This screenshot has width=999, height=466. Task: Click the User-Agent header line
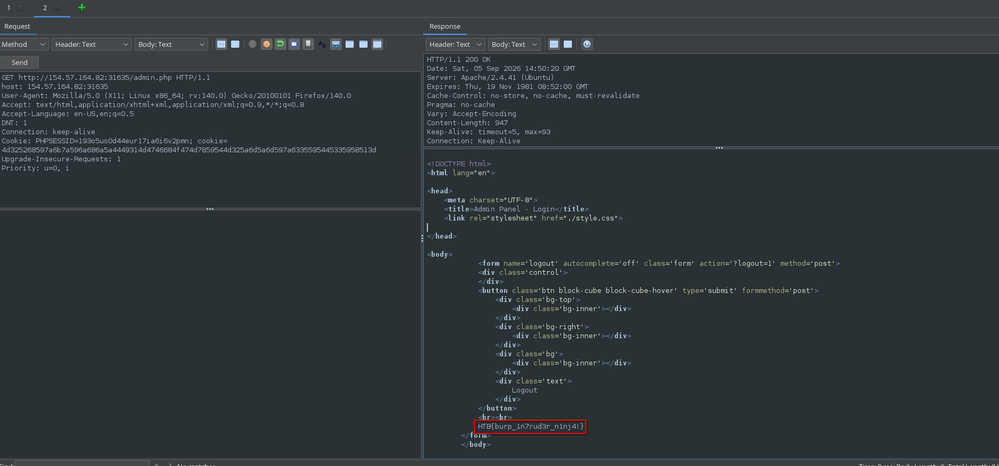click(176, 96)
